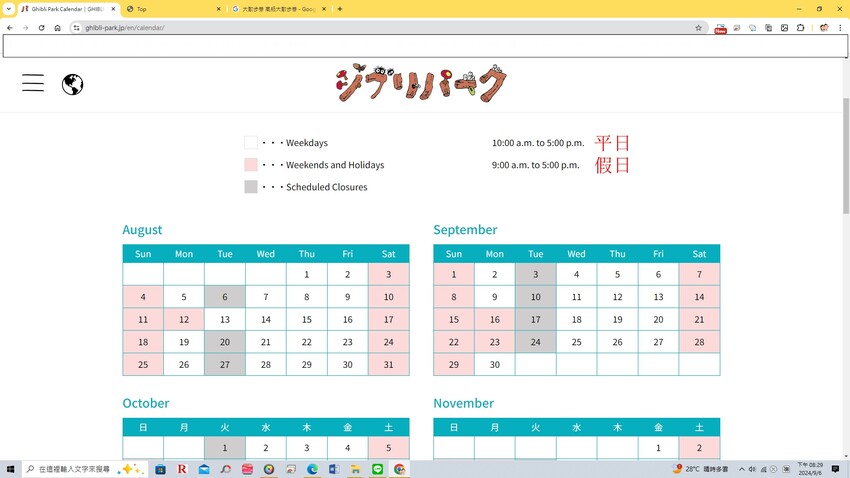Go to the Ghibli Park logo homepage
Image resolution: width=850 pixels, height=478 pixels.
click(421, 83)
